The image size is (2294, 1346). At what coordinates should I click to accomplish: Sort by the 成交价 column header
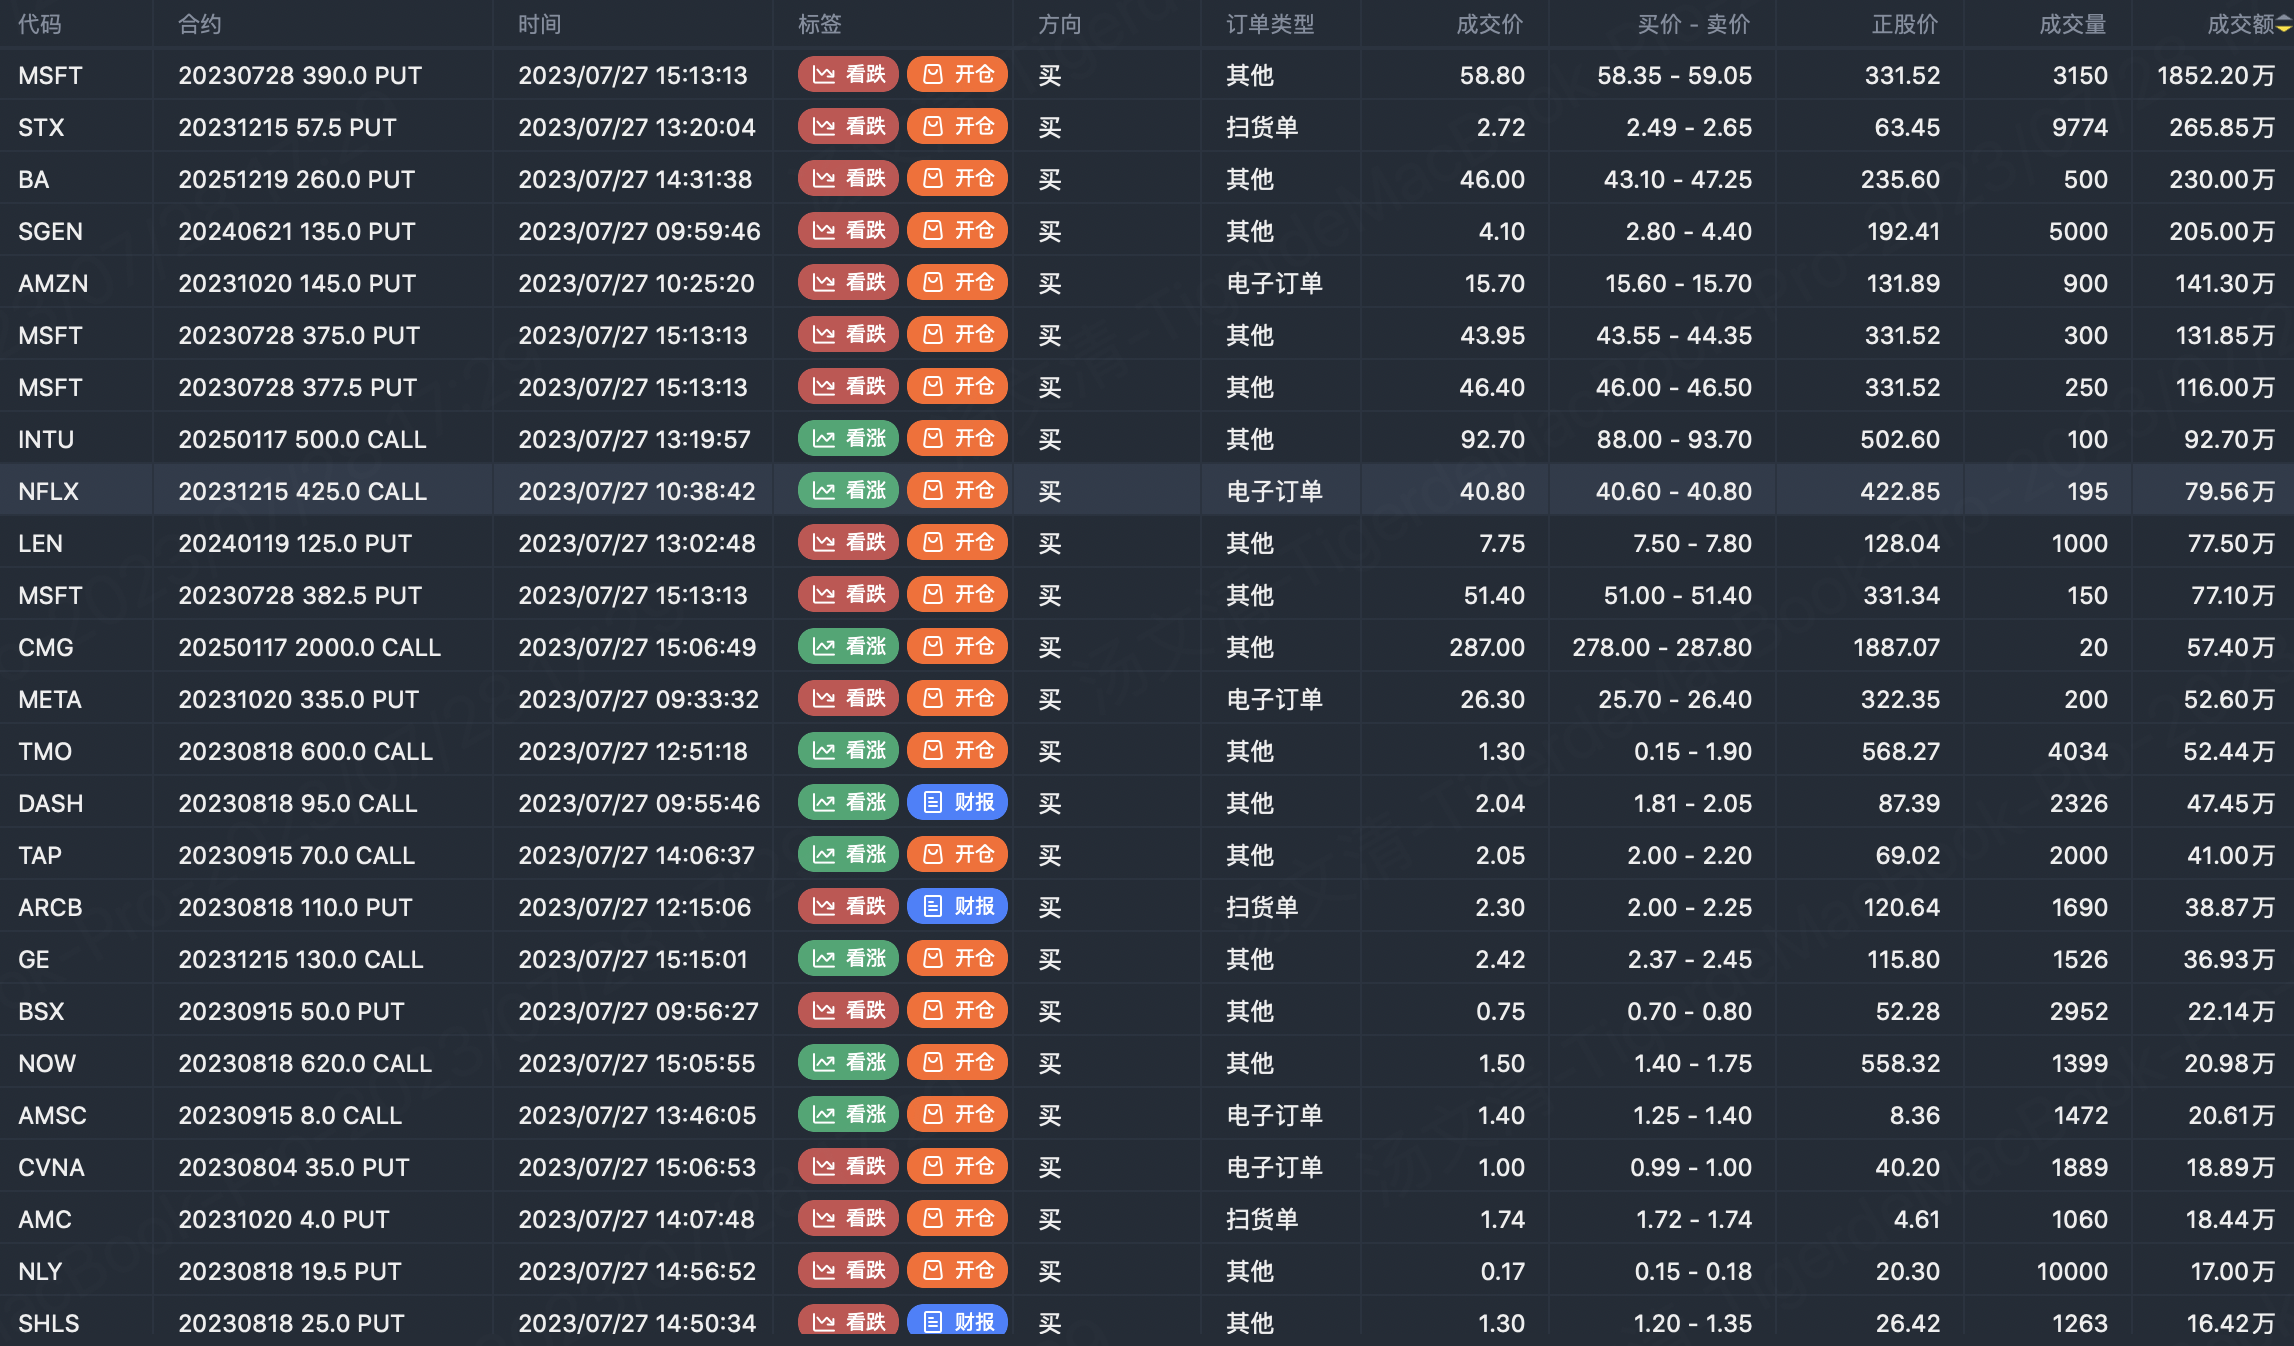[1490, 25]
